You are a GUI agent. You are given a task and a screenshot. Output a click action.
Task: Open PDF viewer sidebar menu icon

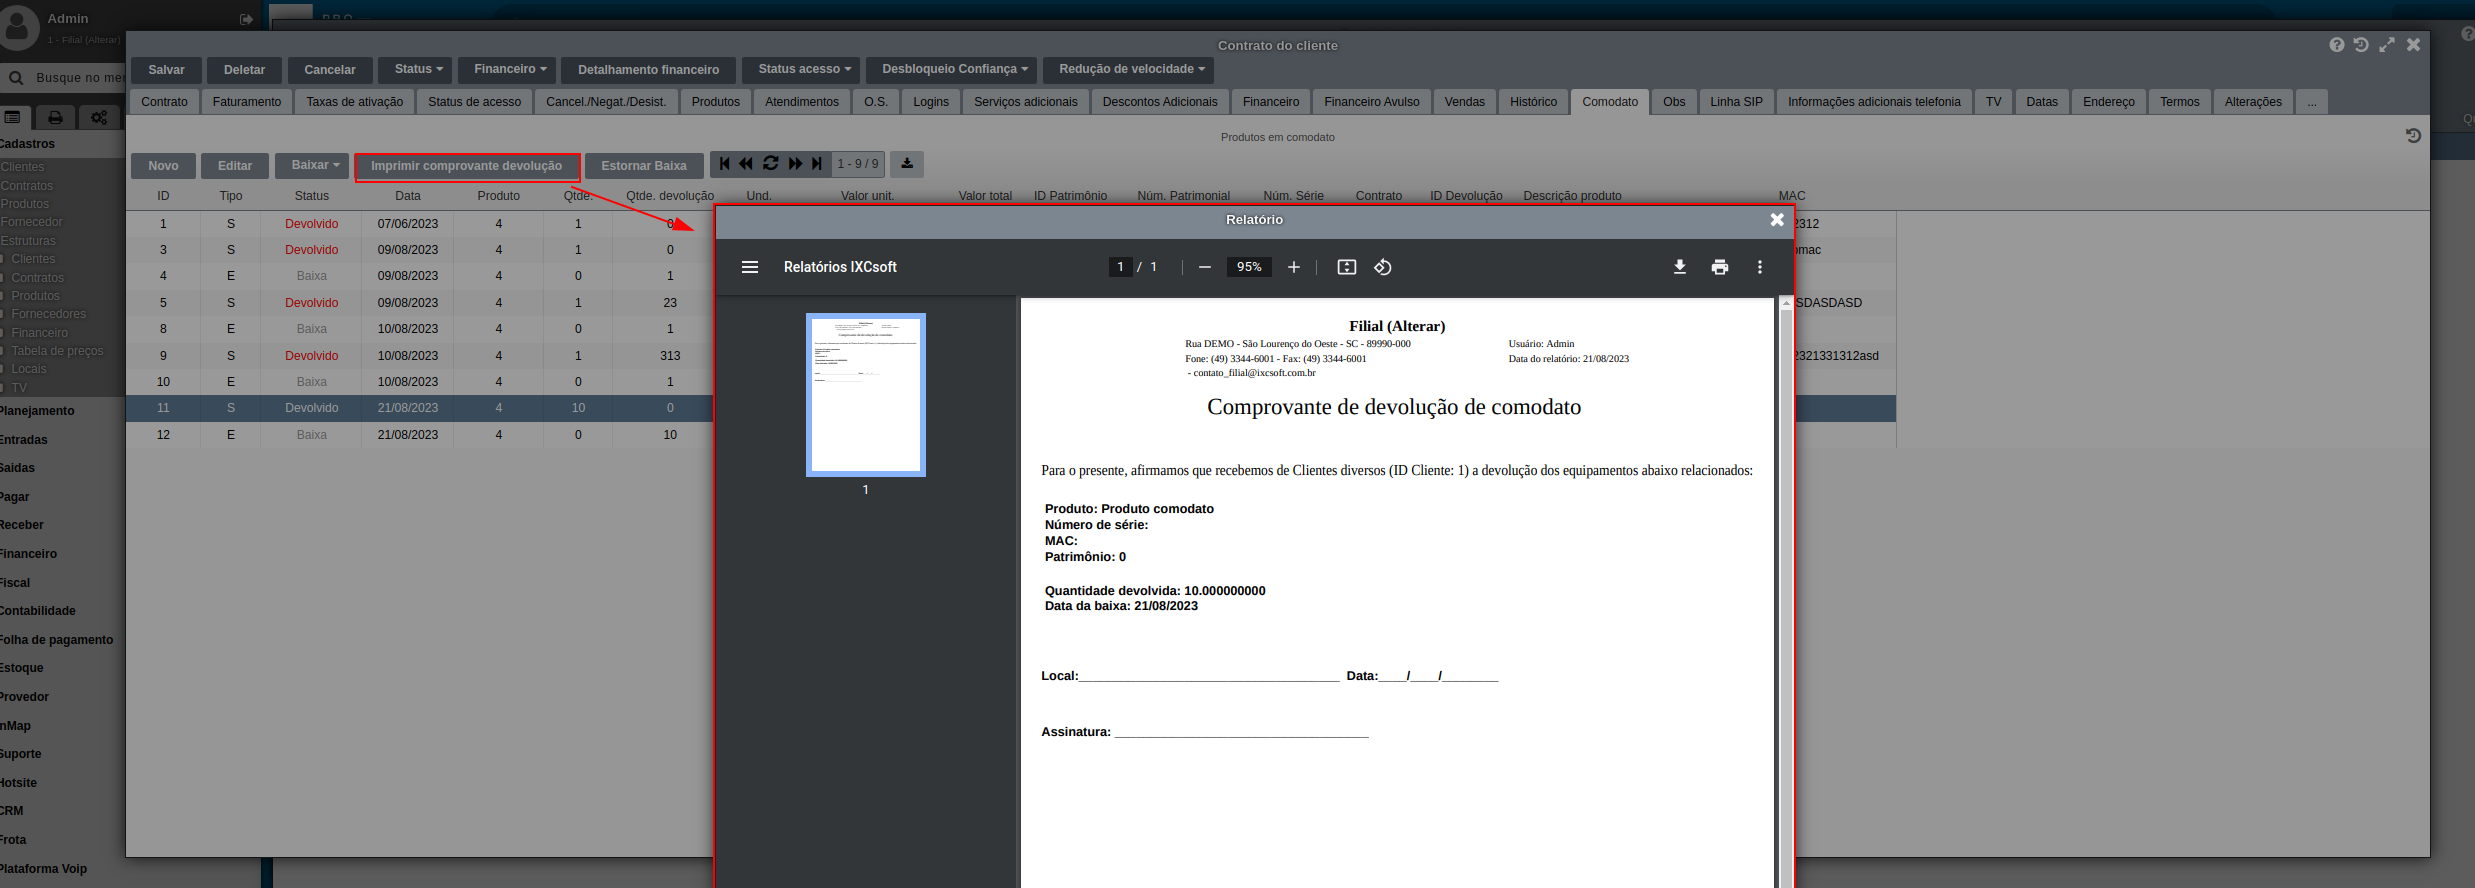[x=750, y=267]
